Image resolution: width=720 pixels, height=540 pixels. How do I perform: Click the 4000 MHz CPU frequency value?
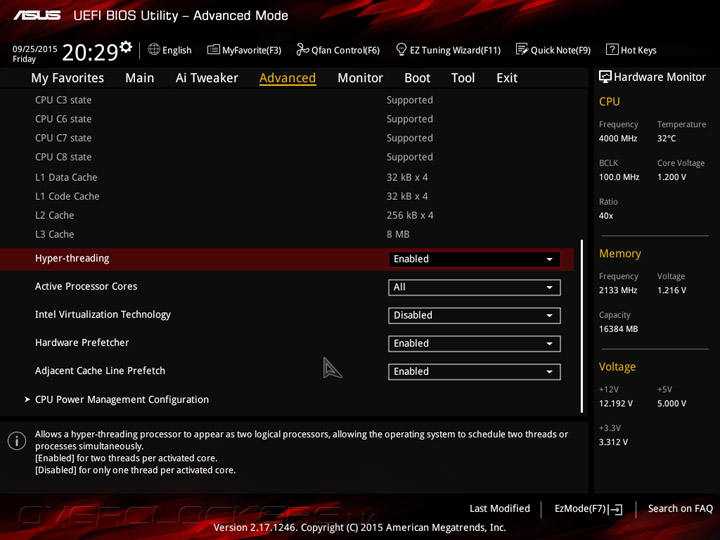coord(618,138)
